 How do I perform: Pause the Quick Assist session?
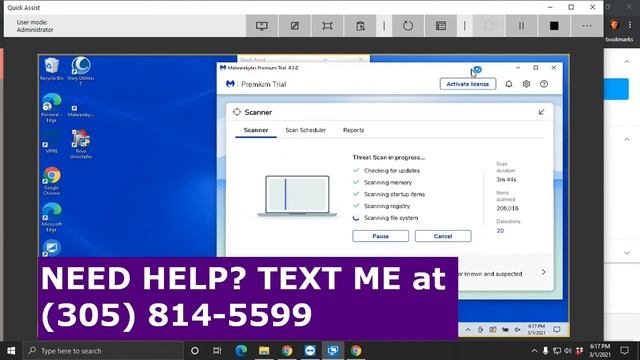(521, 26)
